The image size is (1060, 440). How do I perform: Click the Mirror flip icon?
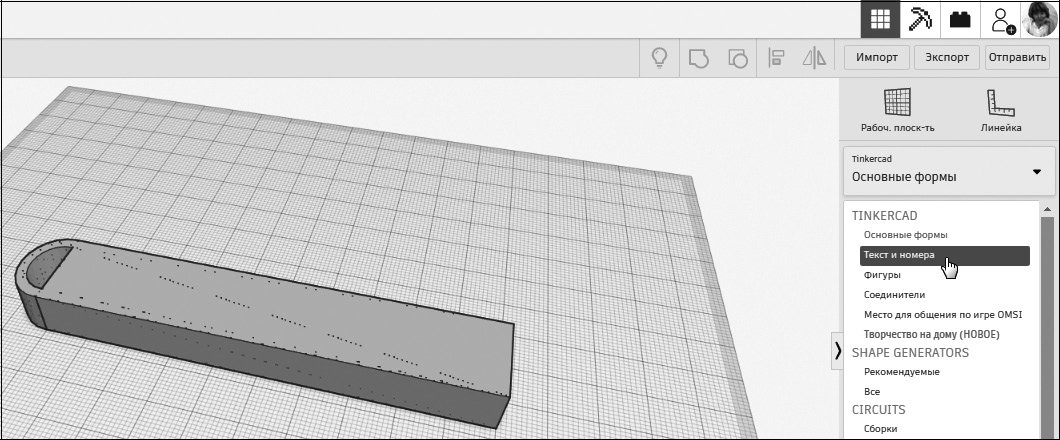point(815,58)
